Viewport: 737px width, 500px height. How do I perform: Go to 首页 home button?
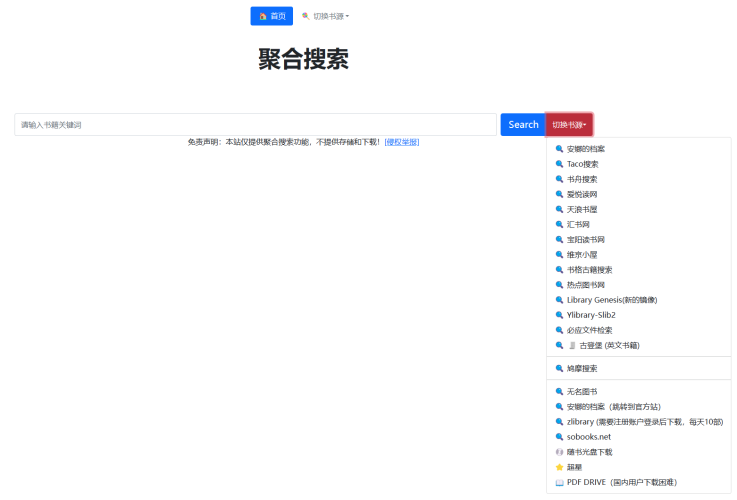pyautogui.click(x=272, y=16)
